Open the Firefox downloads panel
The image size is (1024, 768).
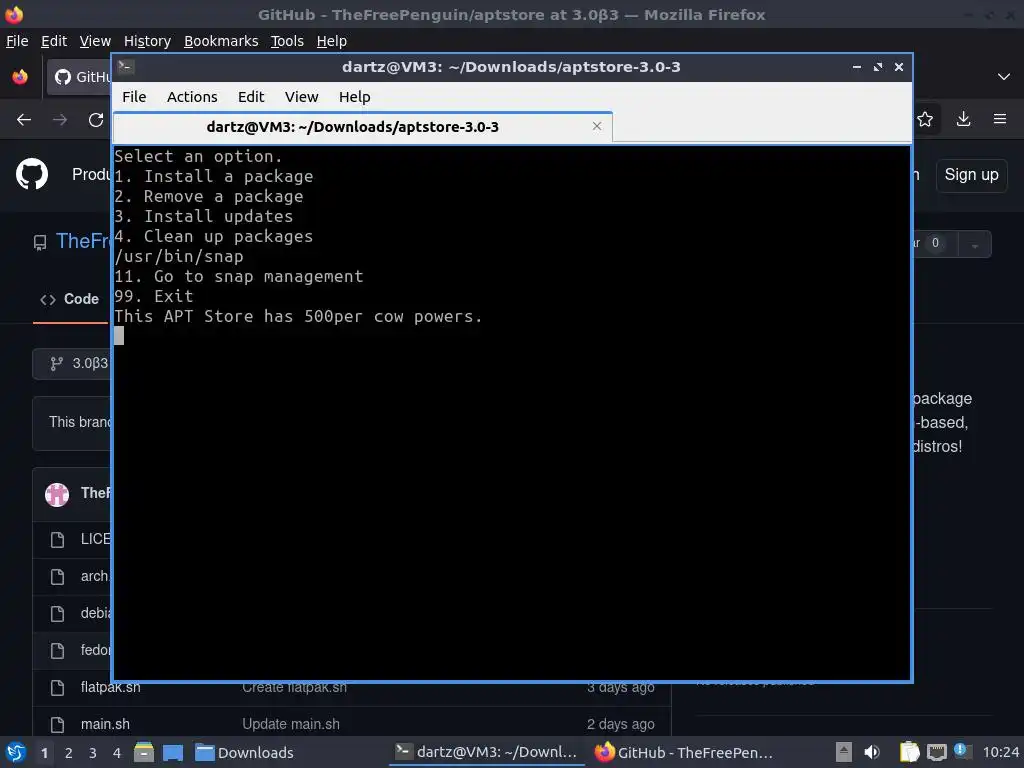(963, 119)
